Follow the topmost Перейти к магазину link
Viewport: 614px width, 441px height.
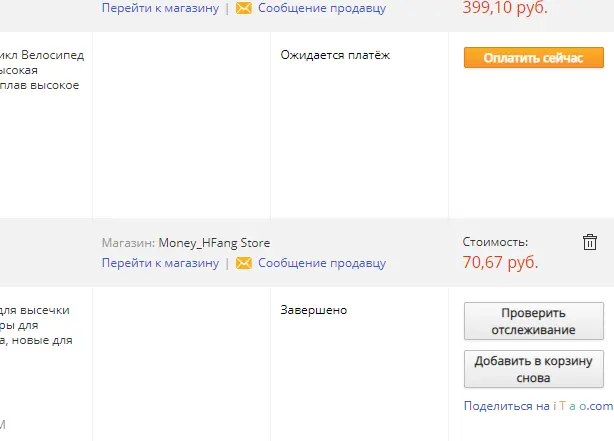pos(160,8)
